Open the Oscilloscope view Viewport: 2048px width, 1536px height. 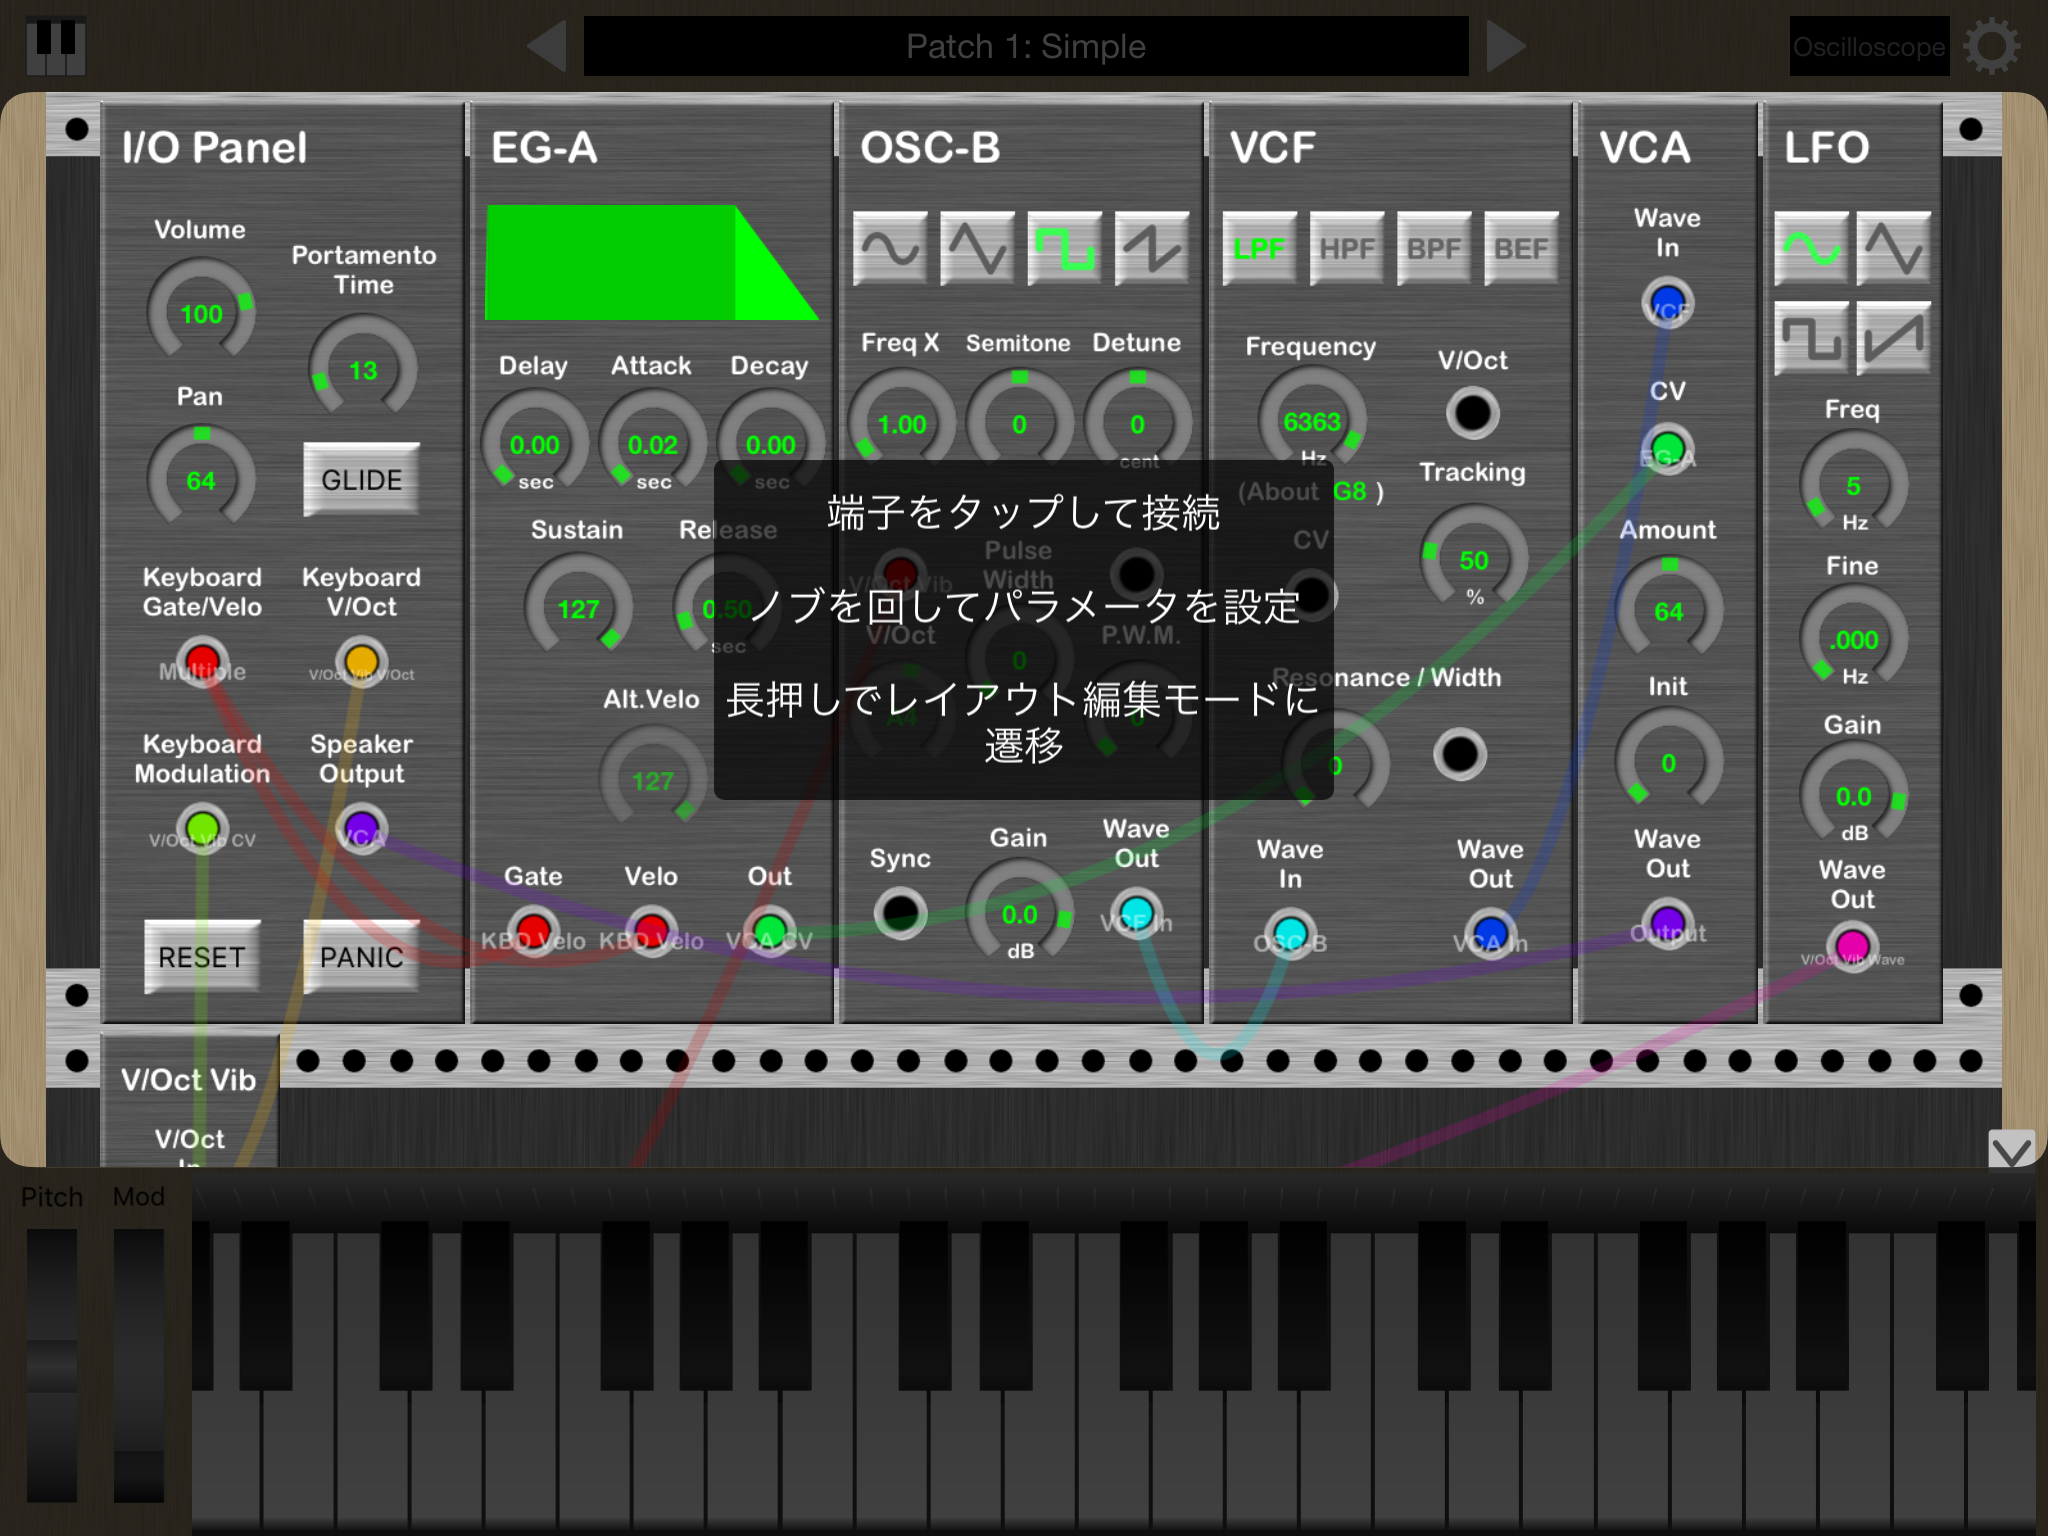coord(1869,46)
